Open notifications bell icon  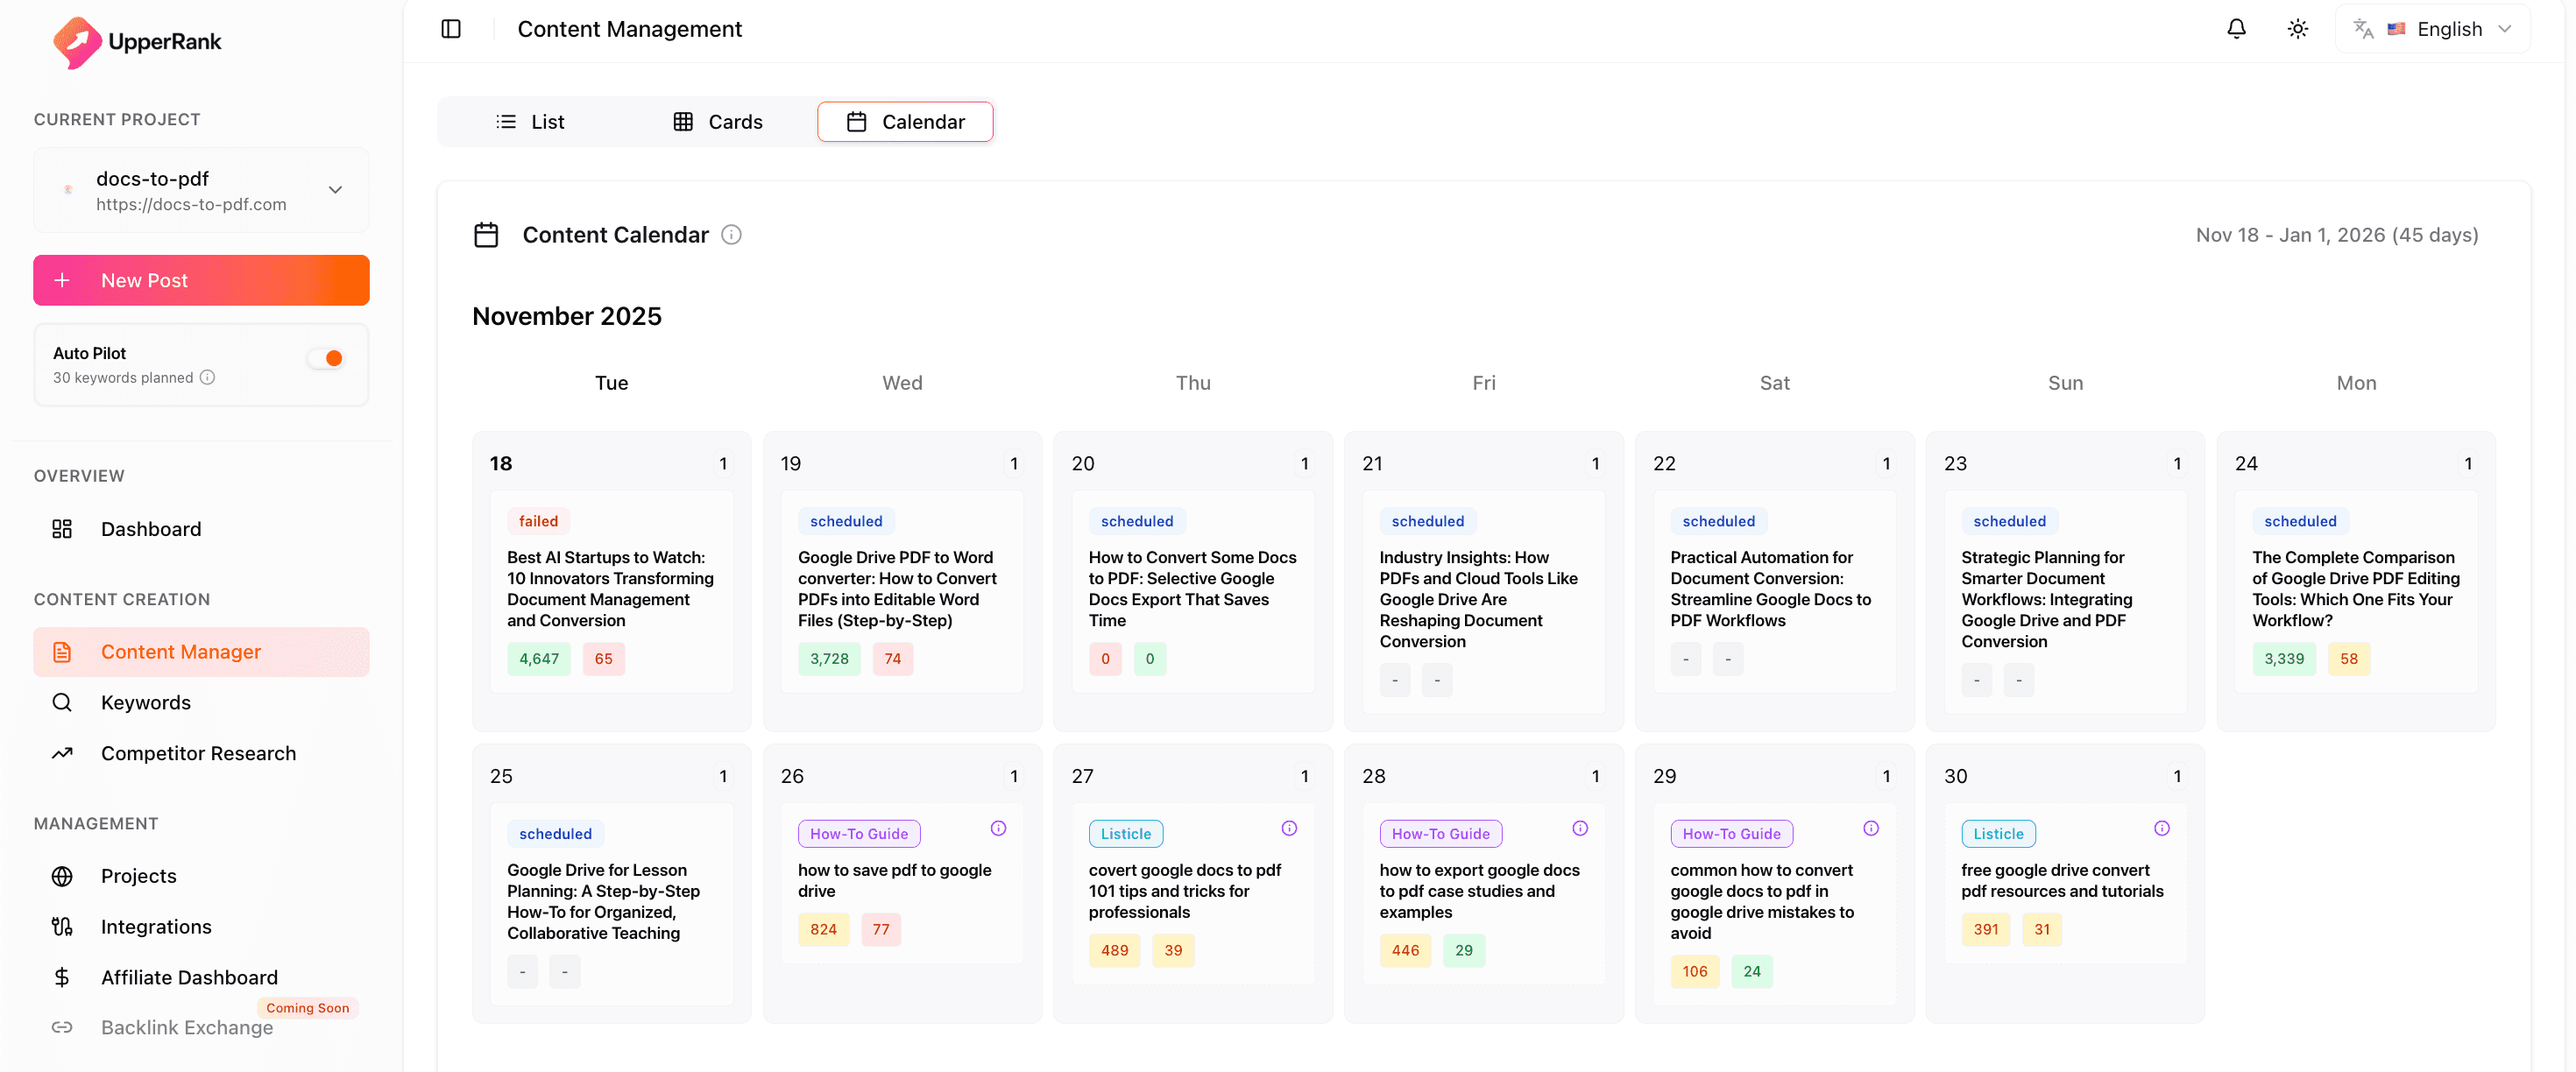(2236, 29)
